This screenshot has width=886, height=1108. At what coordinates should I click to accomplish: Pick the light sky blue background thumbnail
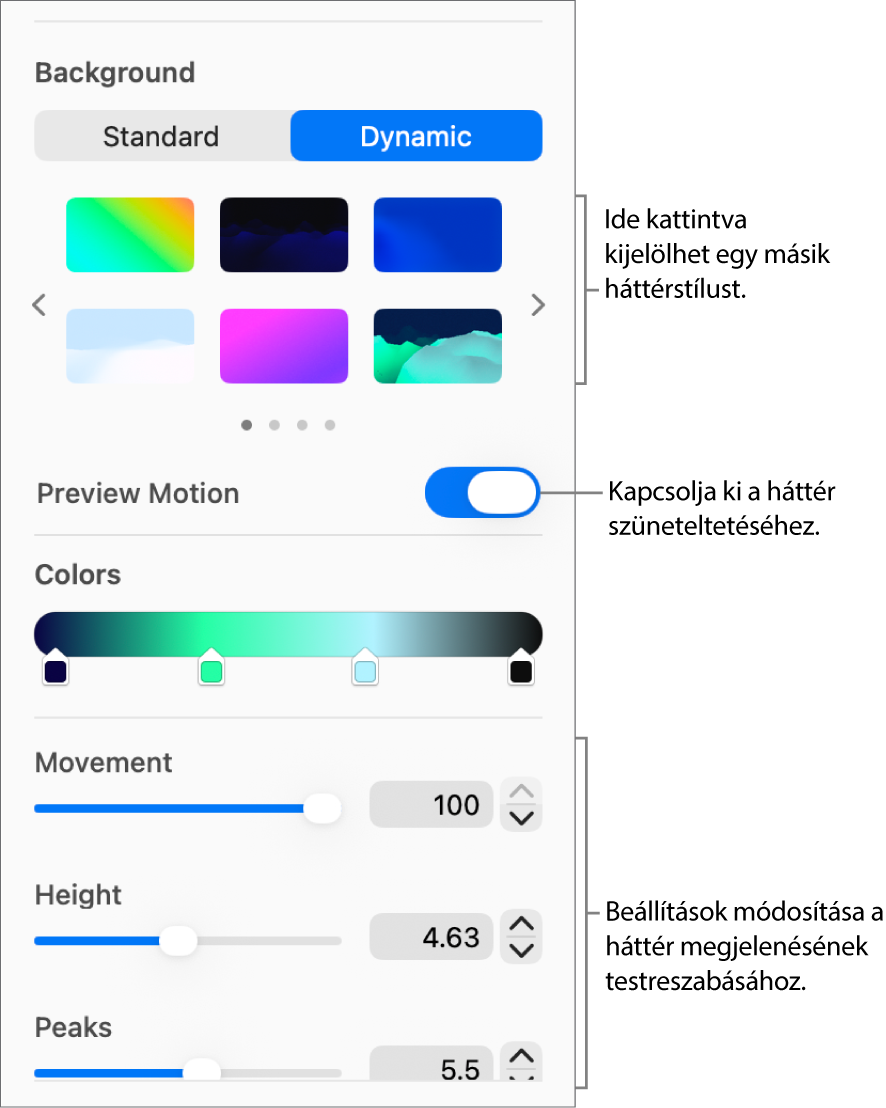coord(130,346)
